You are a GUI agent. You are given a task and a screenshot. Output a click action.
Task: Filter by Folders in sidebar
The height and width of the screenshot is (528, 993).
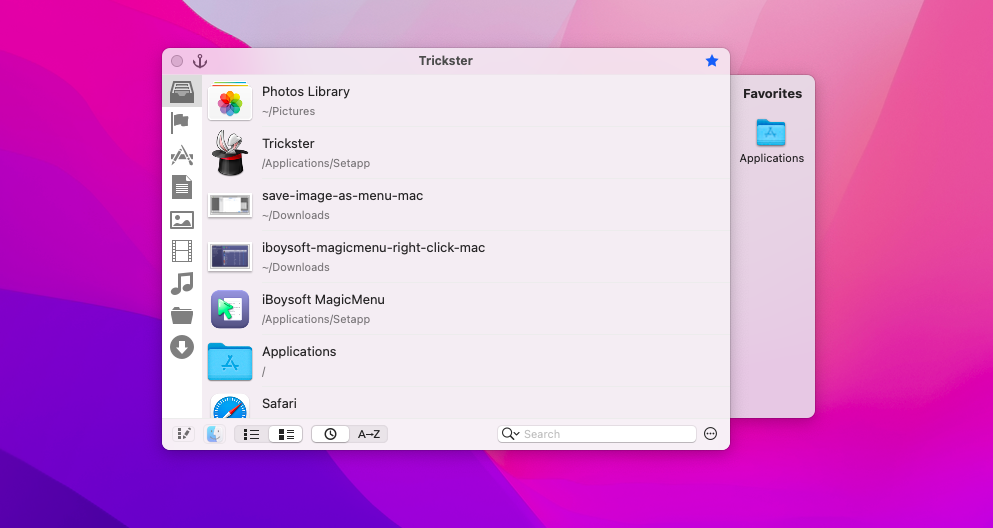182,315
